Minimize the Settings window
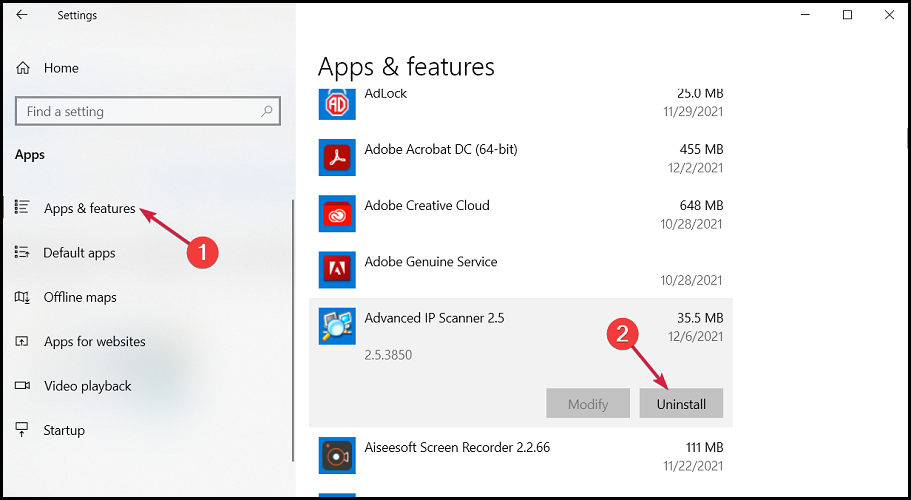The height and width of the screenshot is (500, 911). (805, 15)
